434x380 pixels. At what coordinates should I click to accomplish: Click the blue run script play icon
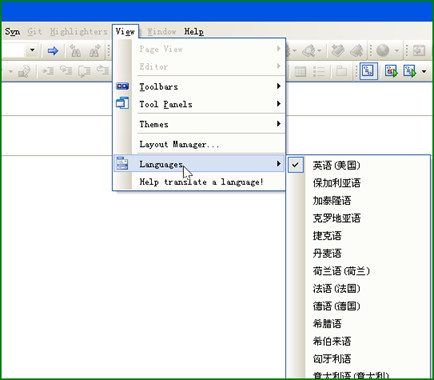[409, 71]
